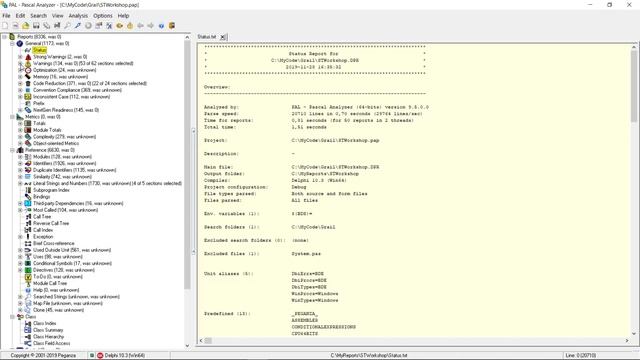Viewport: 640px width, 360px height.
Task: Select the Strong Warnings red triangle icon
Action: point(28,57)
